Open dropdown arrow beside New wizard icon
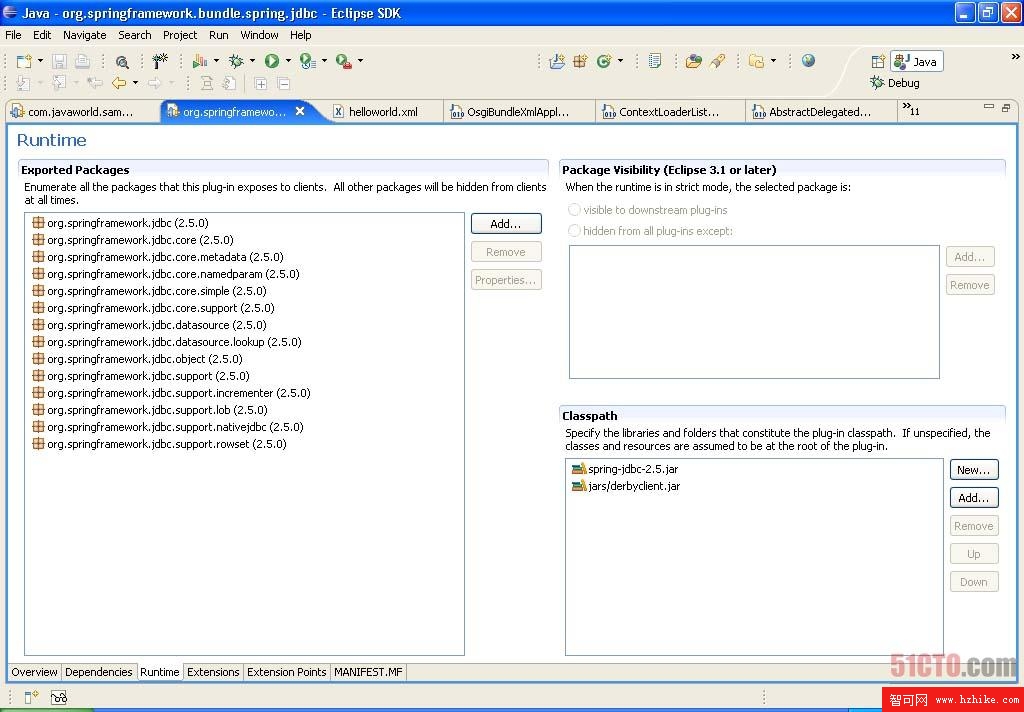This screenshot has height=712, width=1024. point(40,61)
